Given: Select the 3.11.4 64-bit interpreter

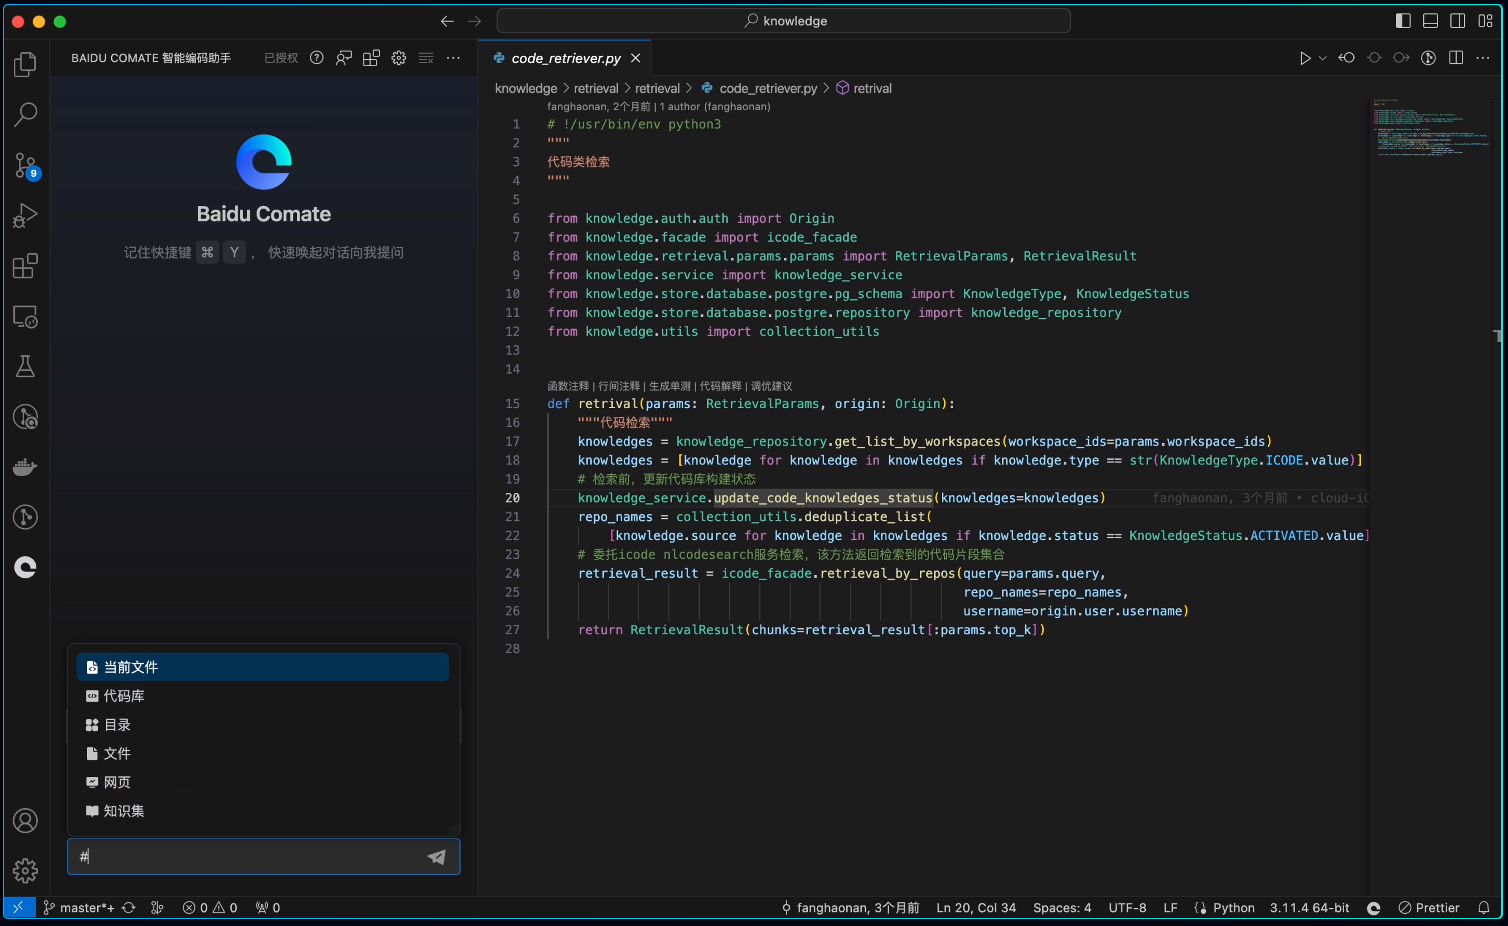Looking at the screenshot, I should (1309, 908).
